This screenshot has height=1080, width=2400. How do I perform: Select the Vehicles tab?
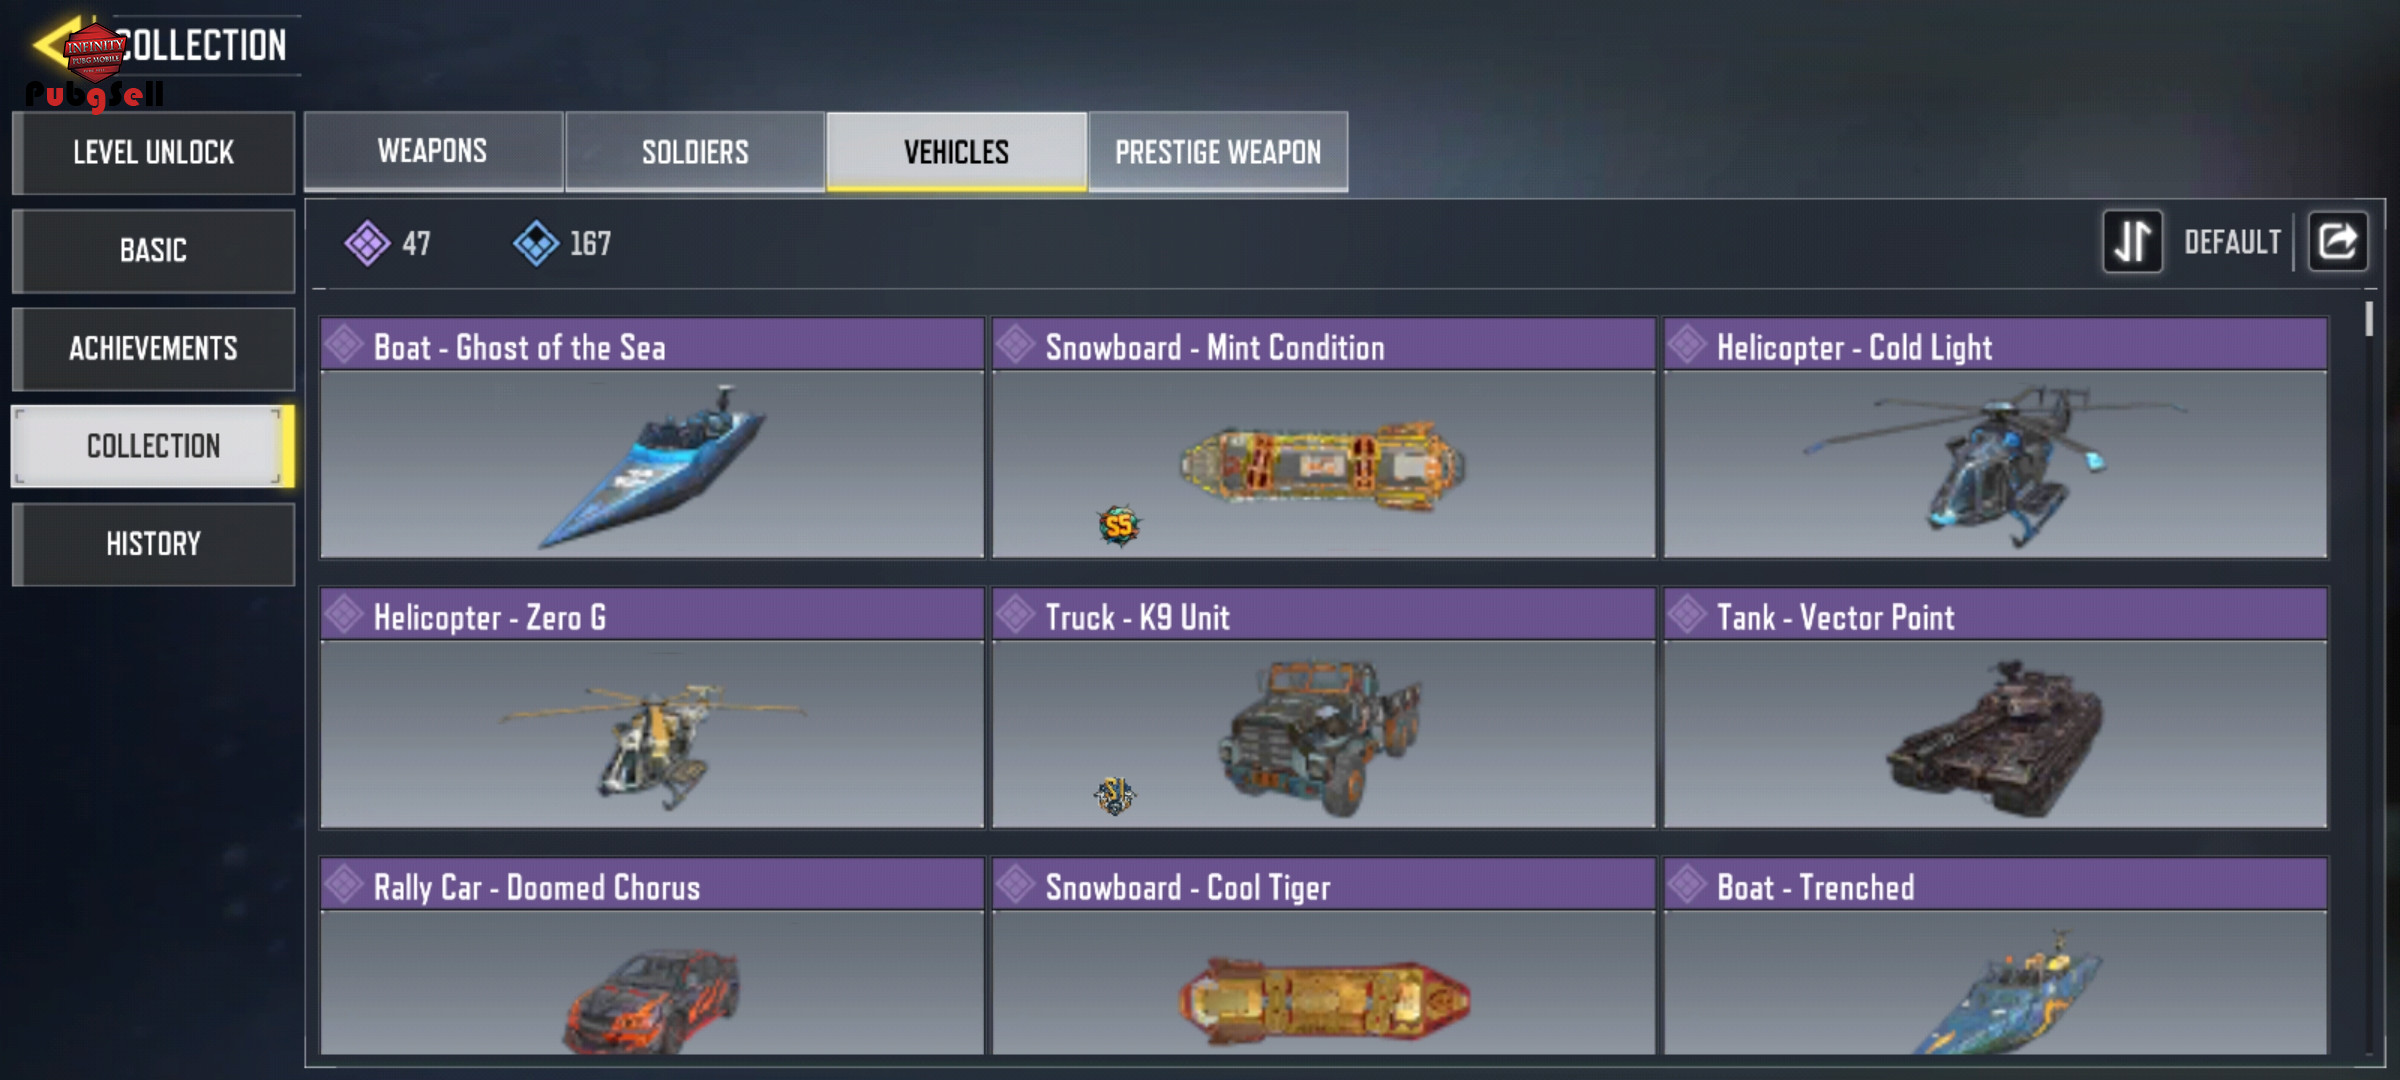[956, 151]
